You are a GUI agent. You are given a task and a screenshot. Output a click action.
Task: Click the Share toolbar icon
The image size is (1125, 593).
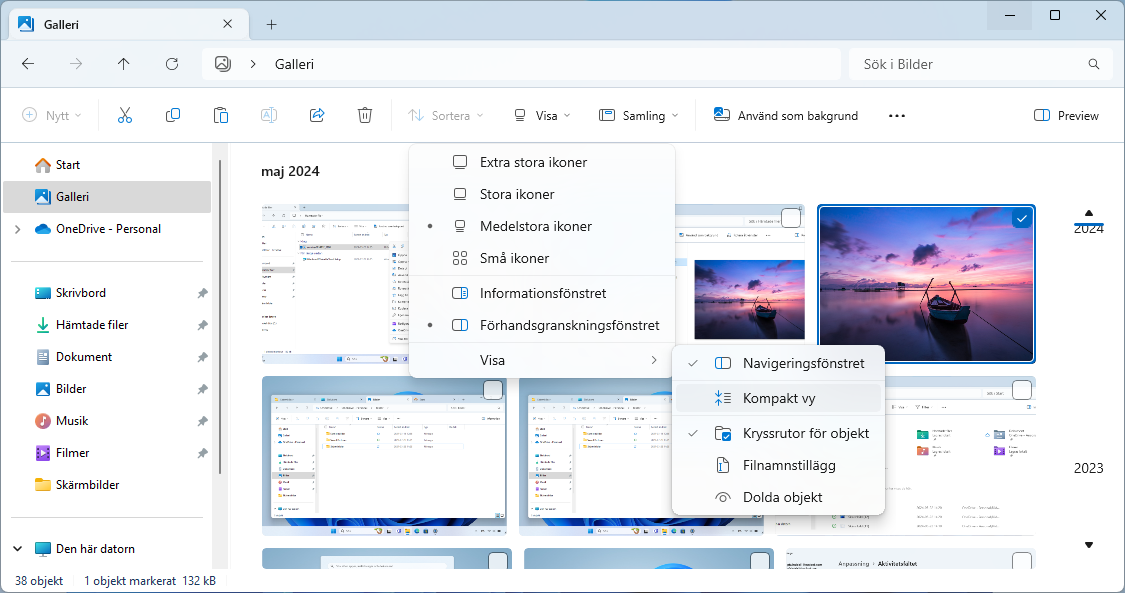pos(317,115)
